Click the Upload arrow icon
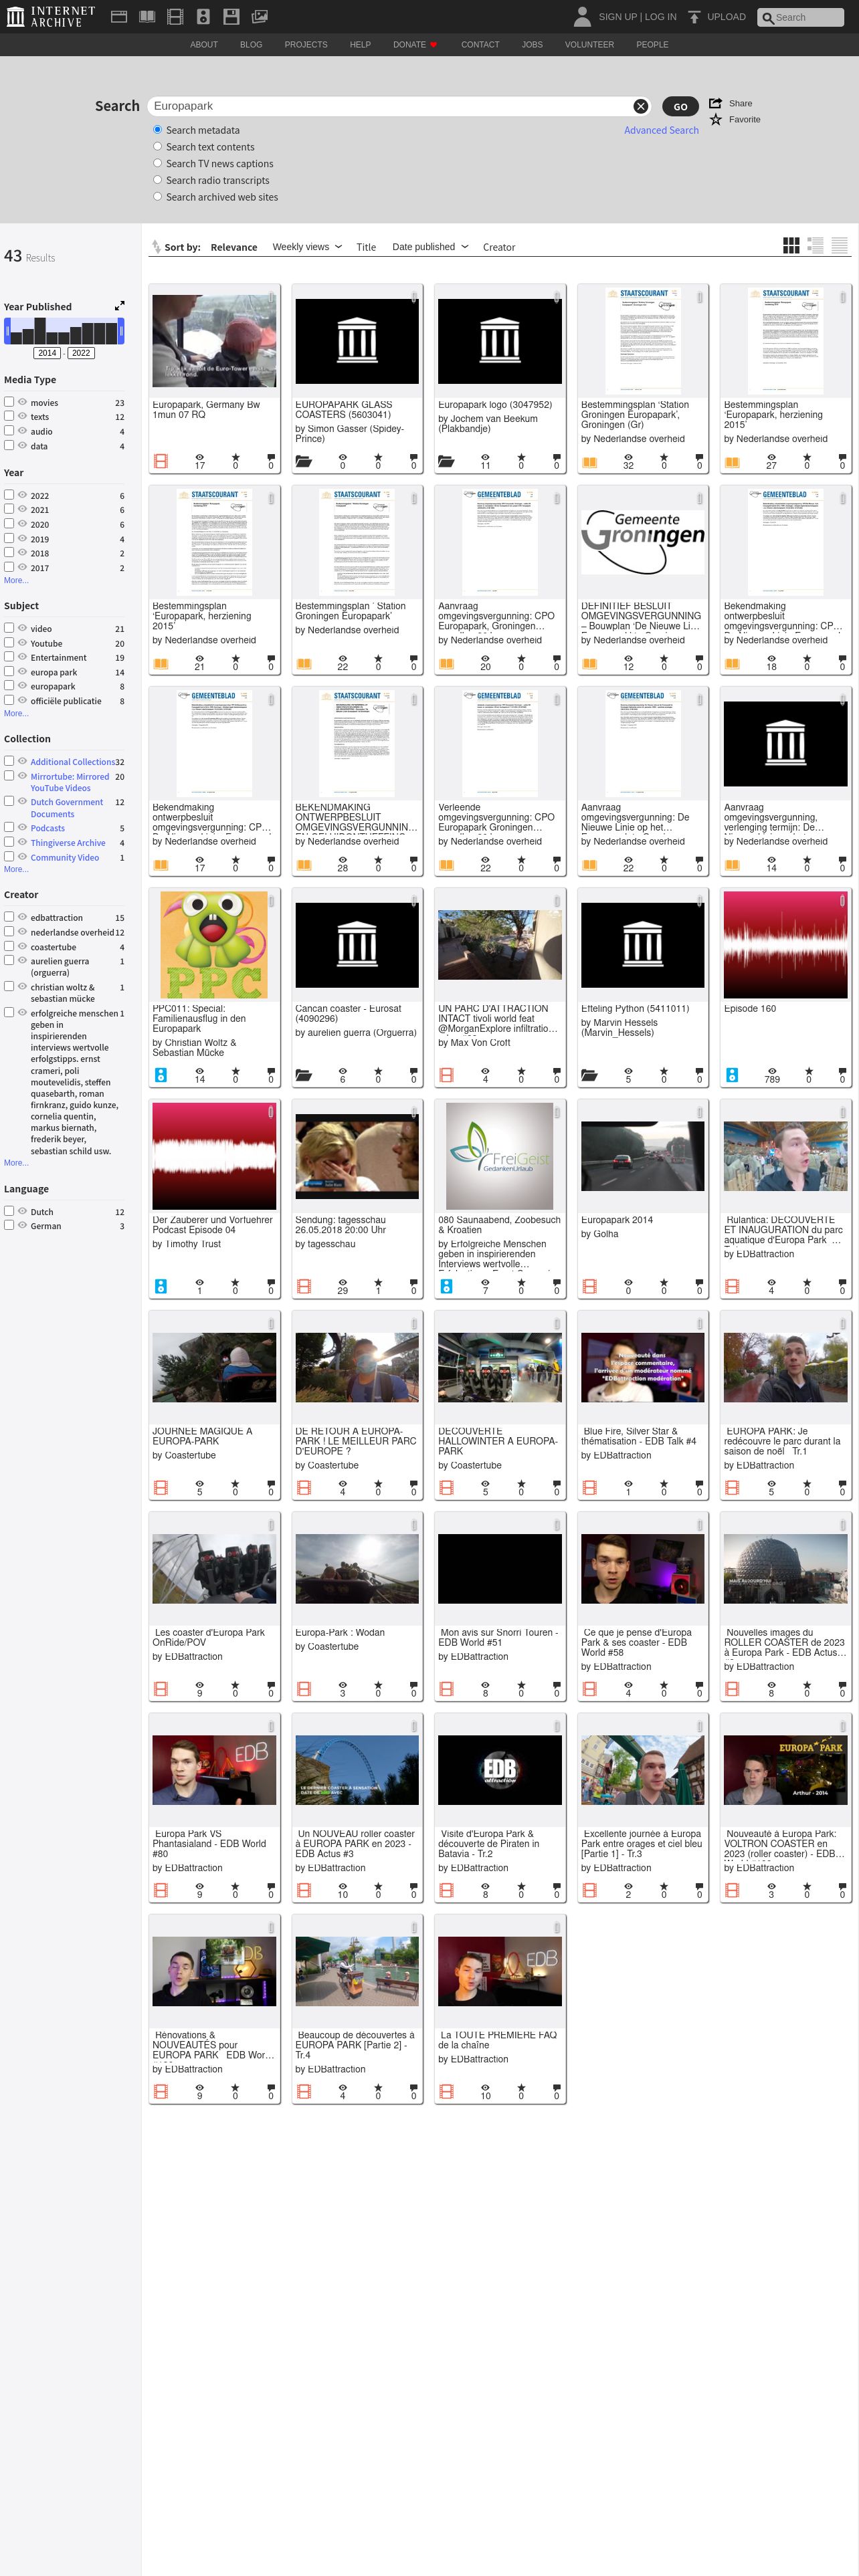 (694, 17)
